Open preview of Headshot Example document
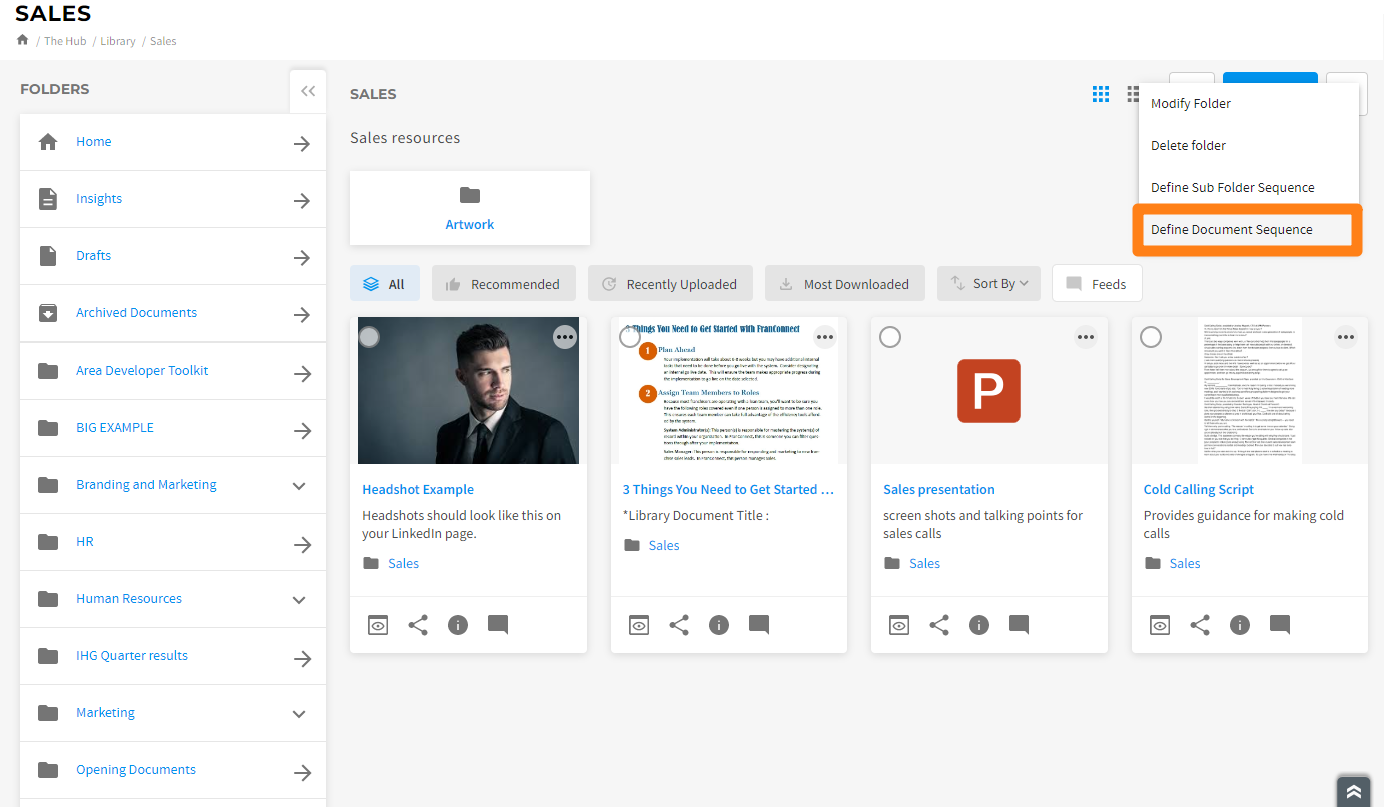This screenshot has width=1384, height=807. tap(378, 625)
